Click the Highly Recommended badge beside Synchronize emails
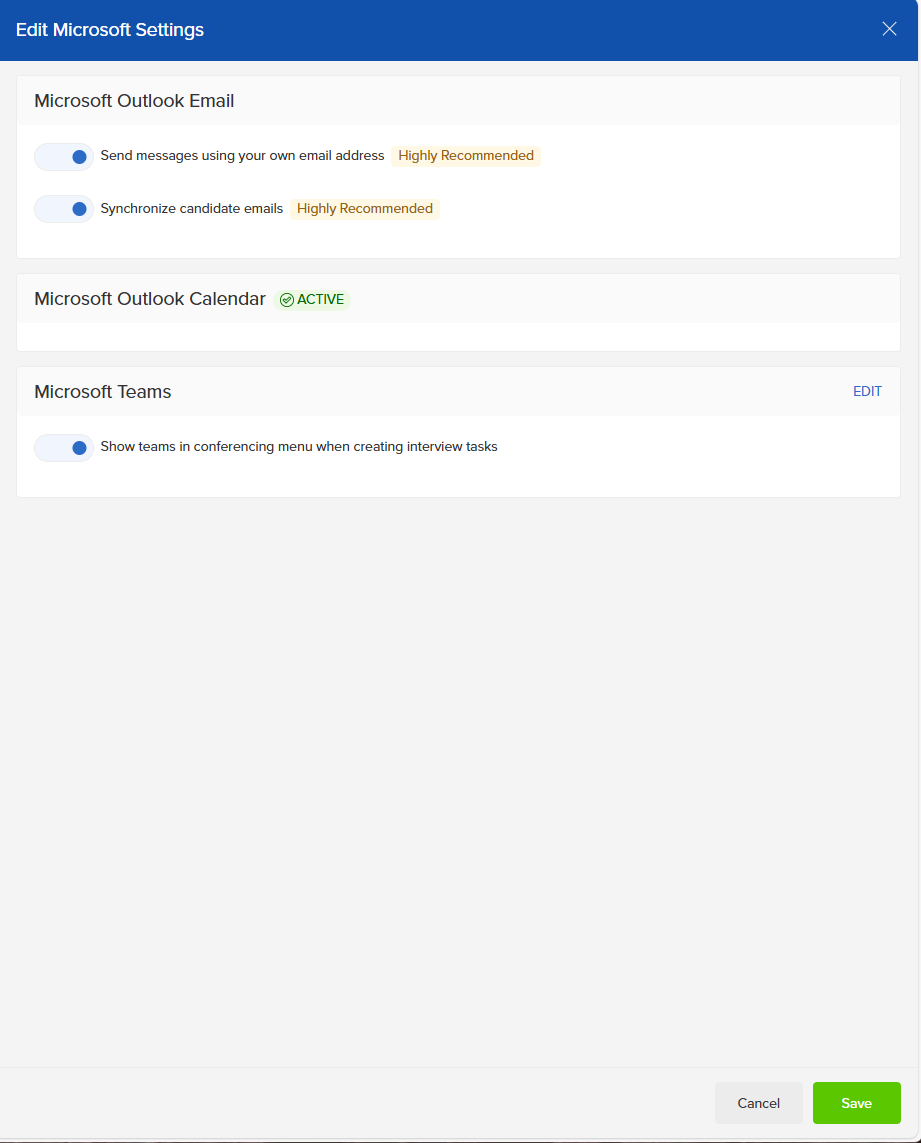The height and width of the screenshot is (1143, 921). pyautogui.click(x=365, y=209)
